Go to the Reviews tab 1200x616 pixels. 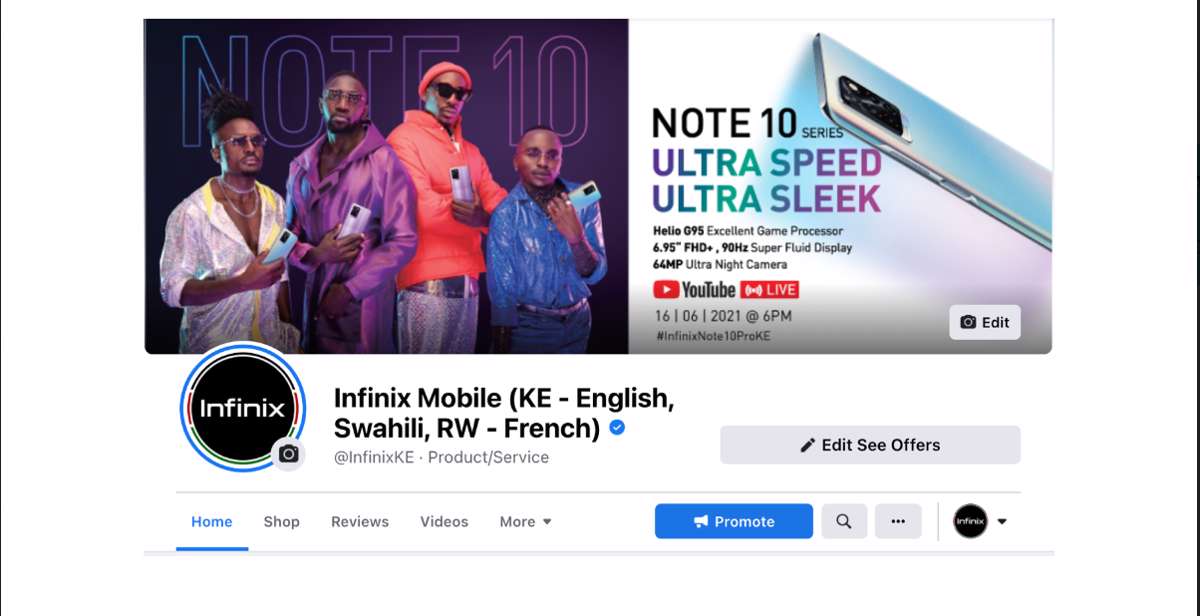pyautogui.click(x=360, y=522)
